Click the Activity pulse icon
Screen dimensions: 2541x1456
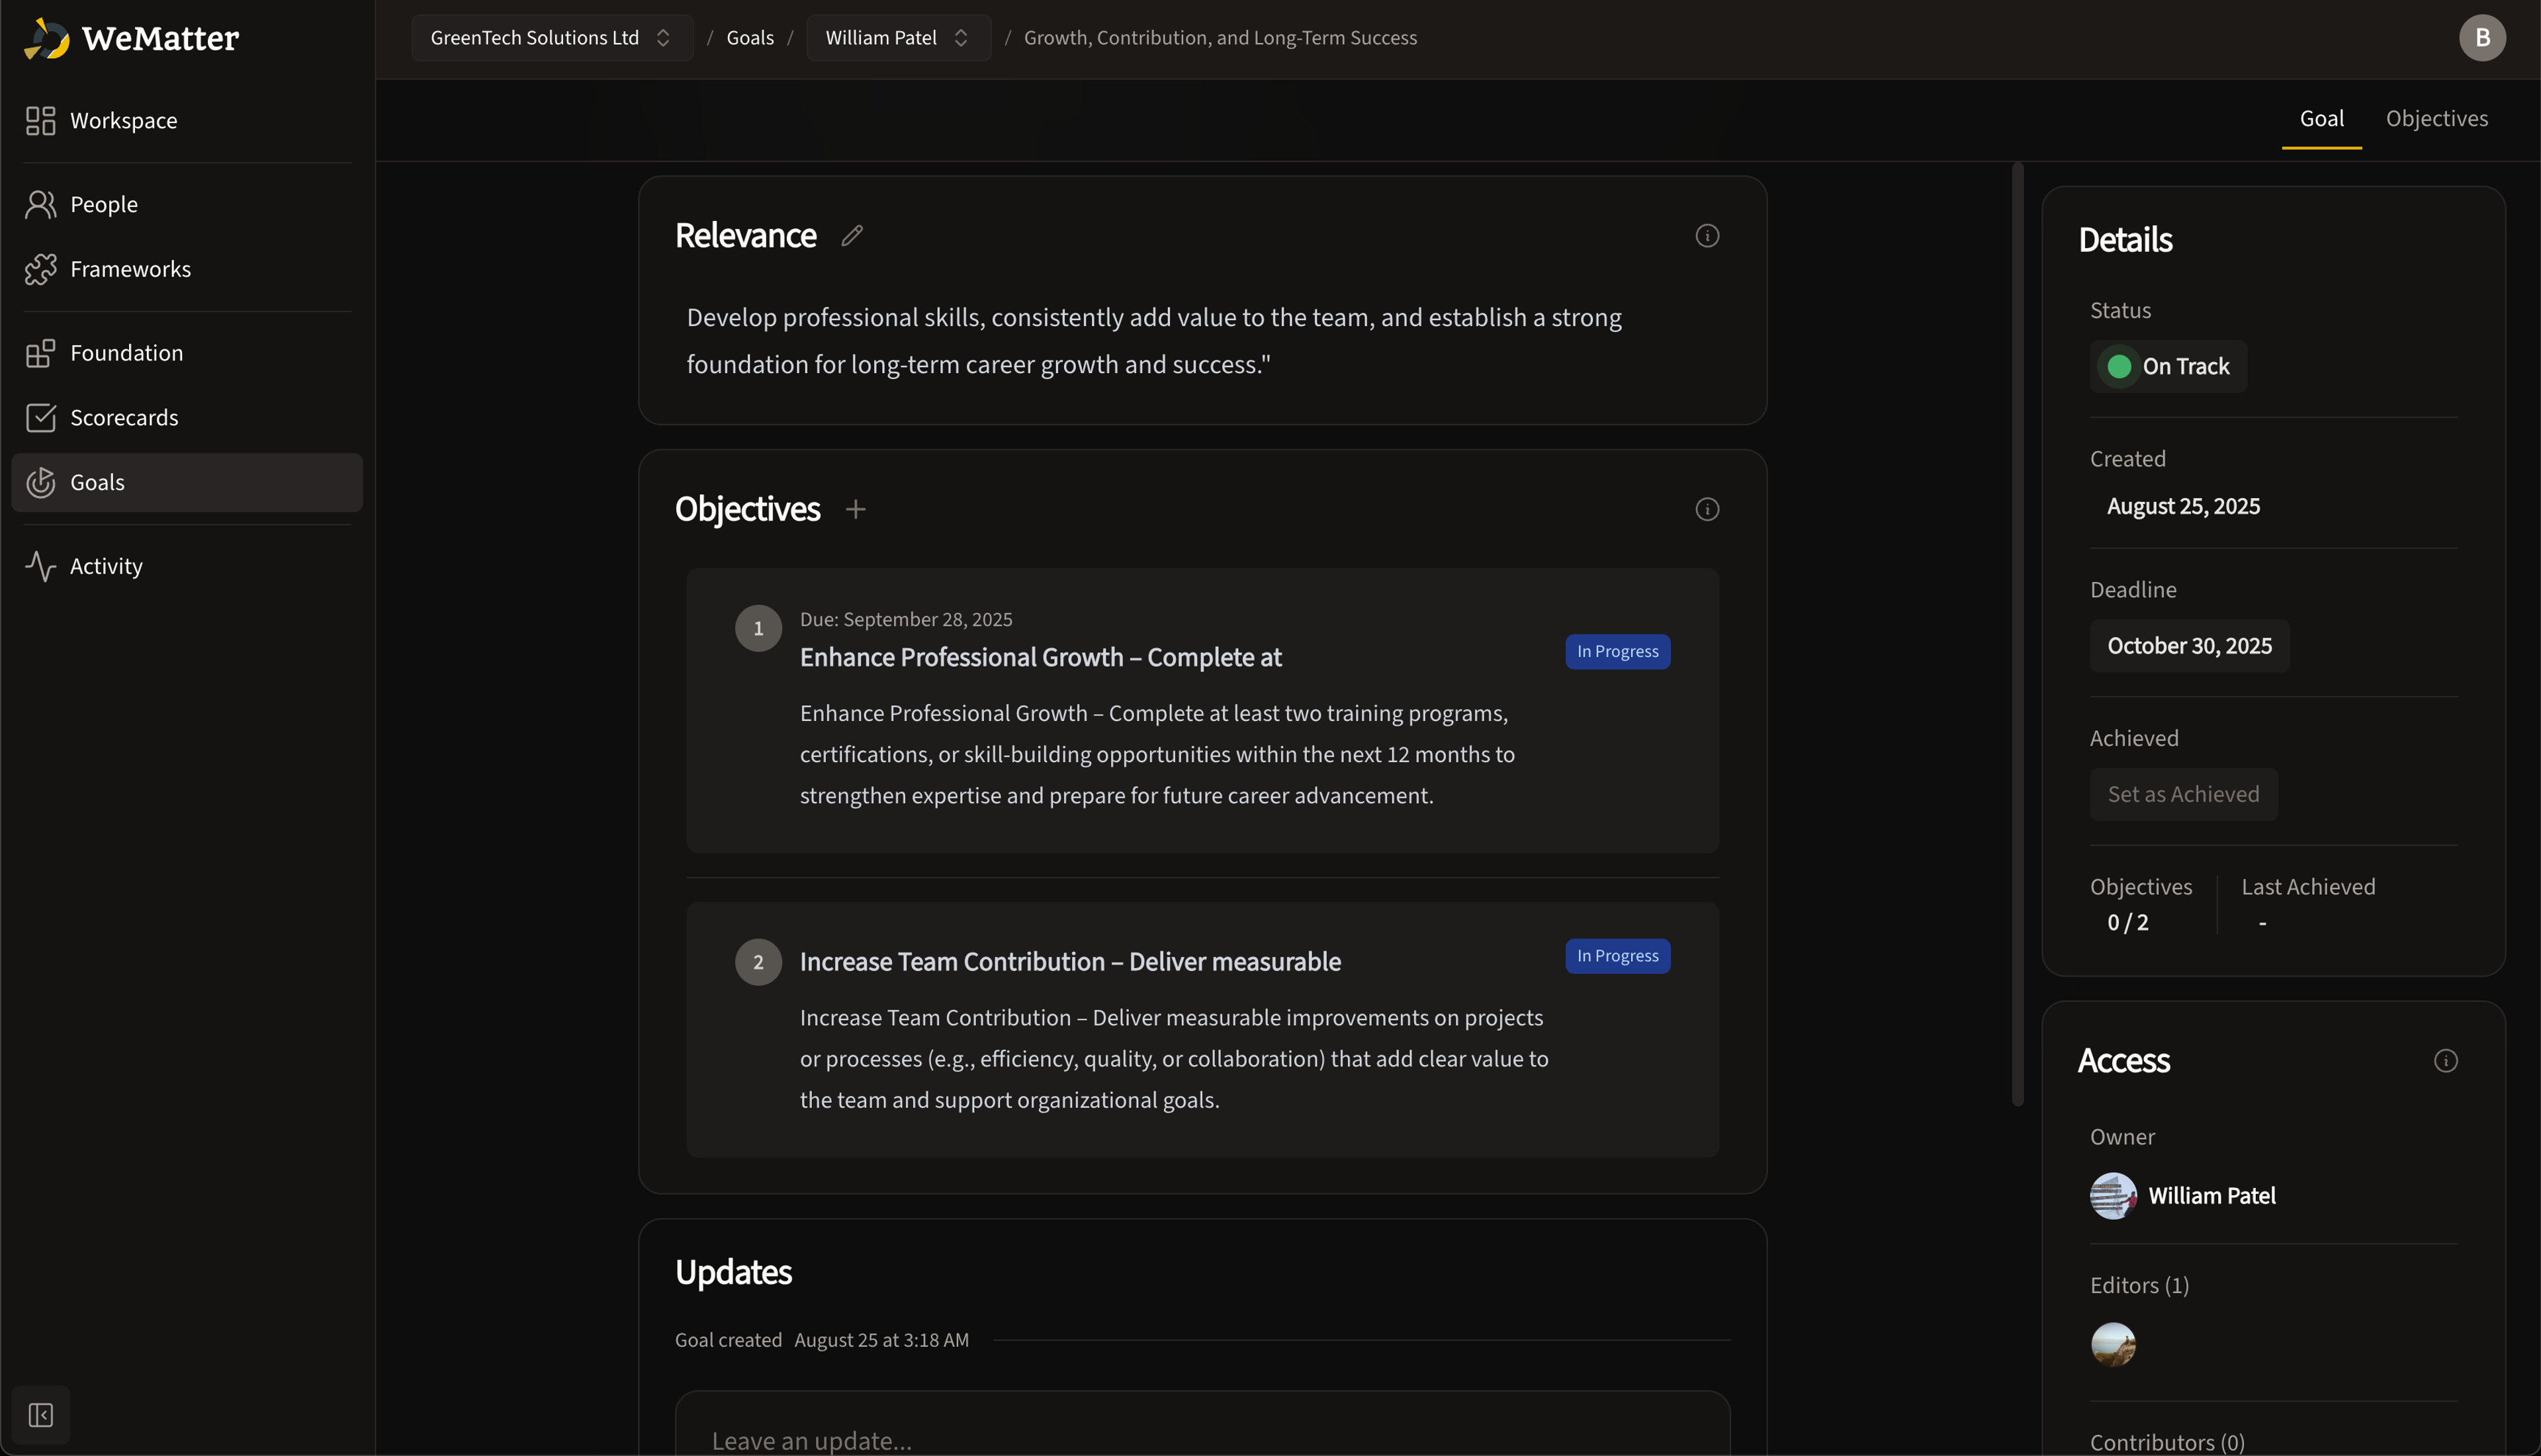(x=40, y=566)
